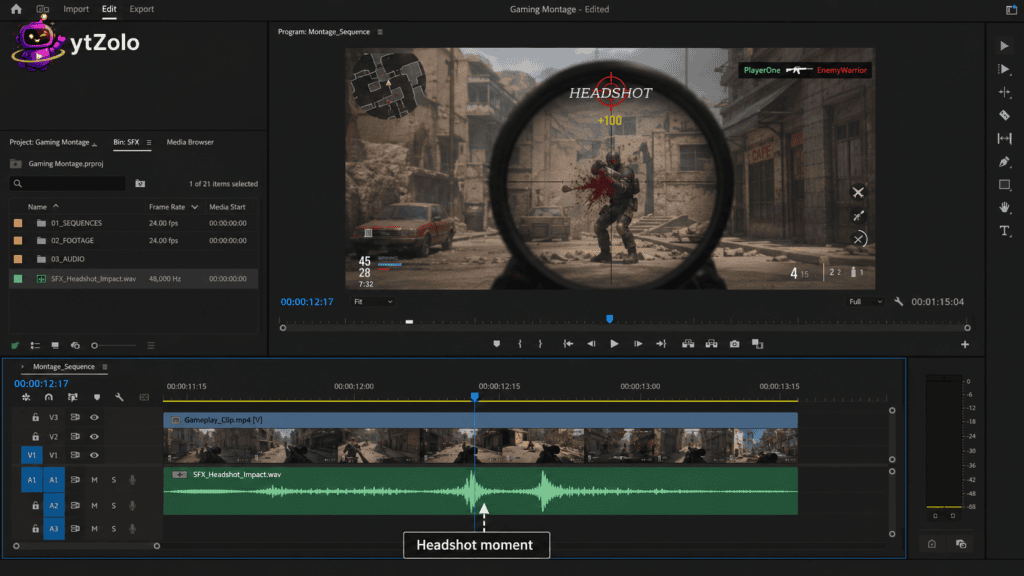This screenshot has height=576, width=1024.
Task: Select the Hand tool
Action: pyautogui.click(x=1004, y=208)
